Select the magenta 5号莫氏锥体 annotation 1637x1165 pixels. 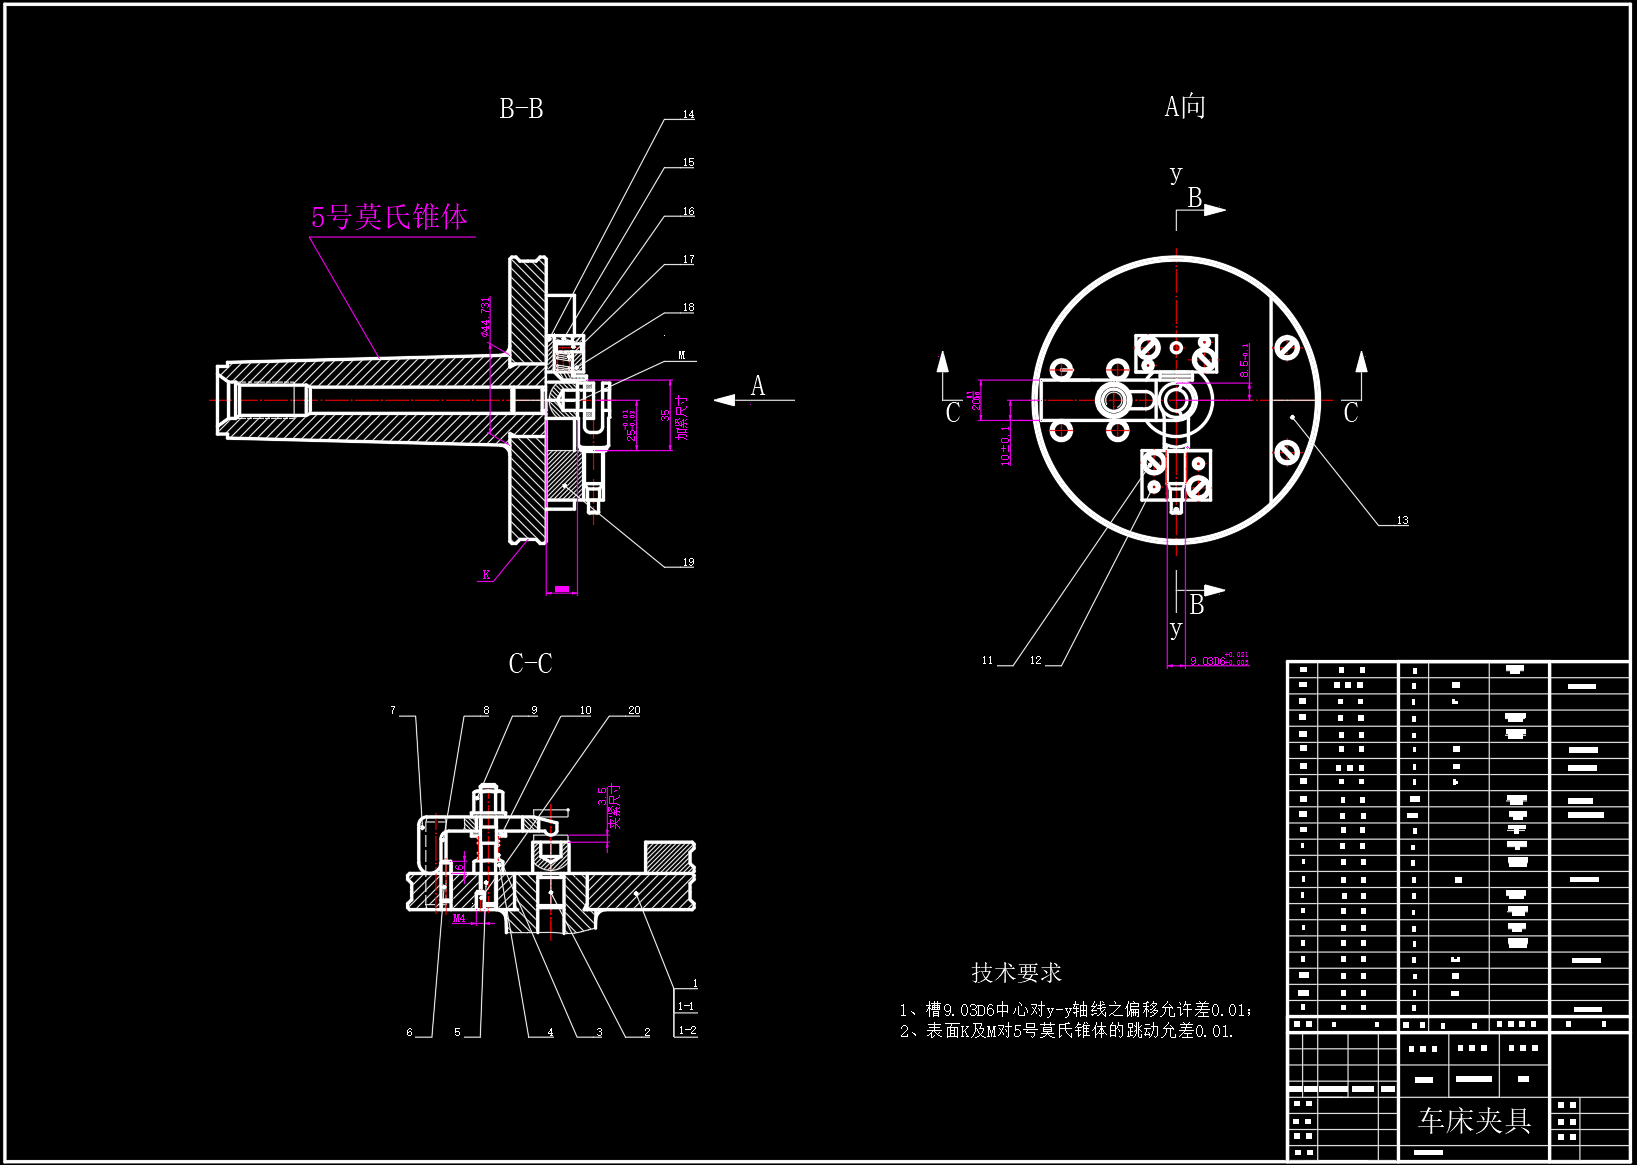click(x=390, y=217)
